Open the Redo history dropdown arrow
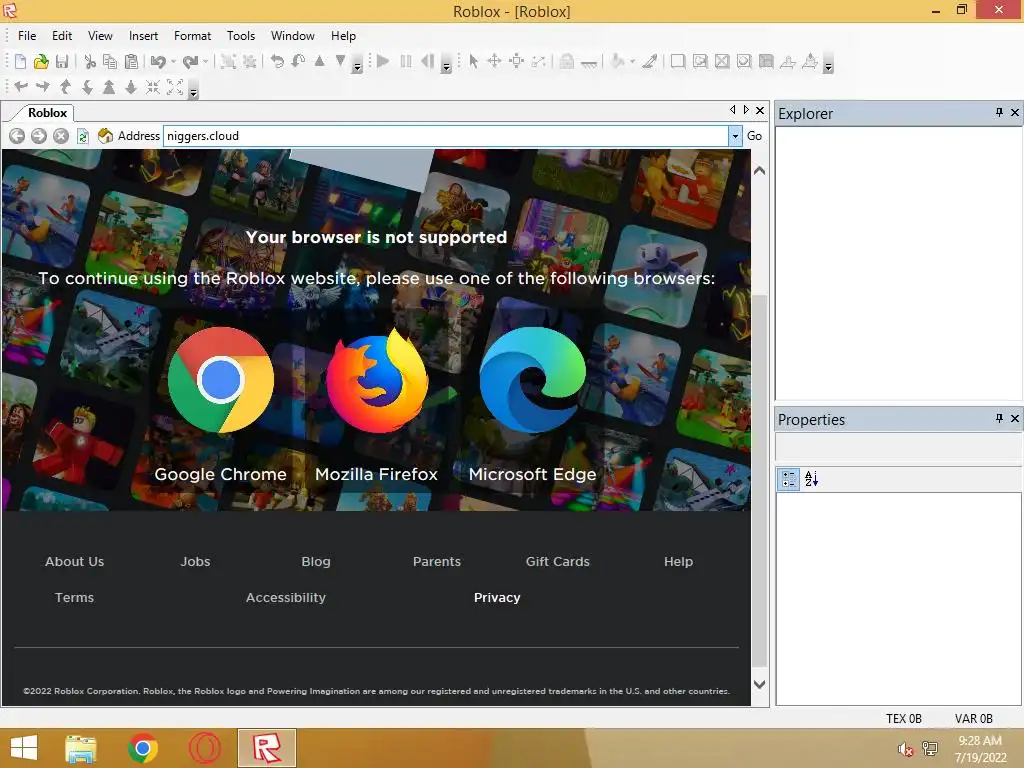This screenshot has height=768, width=1024. pyautogui.click(x=206, y=62)
